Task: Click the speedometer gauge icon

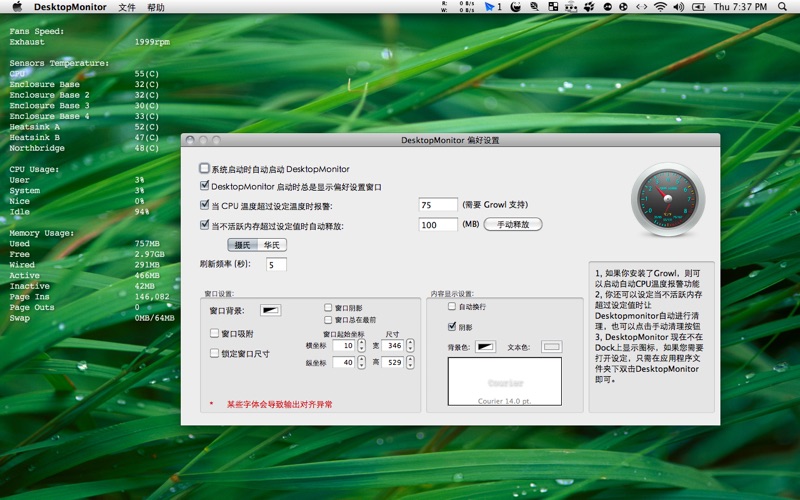Action: pos(668,199)
